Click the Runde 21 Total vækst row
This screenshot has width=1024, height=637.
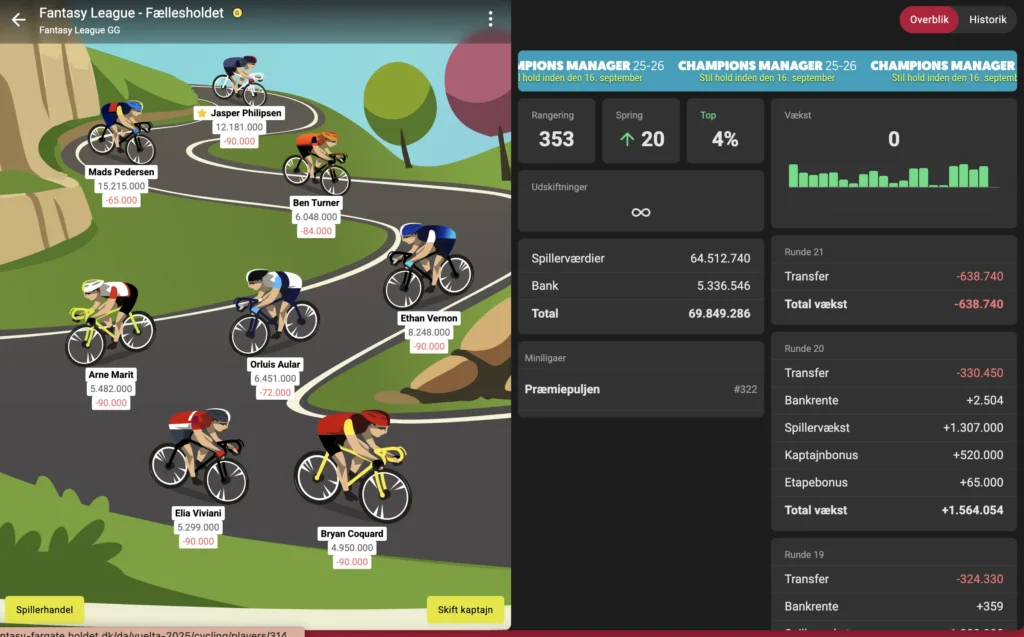tap(893, 304)
